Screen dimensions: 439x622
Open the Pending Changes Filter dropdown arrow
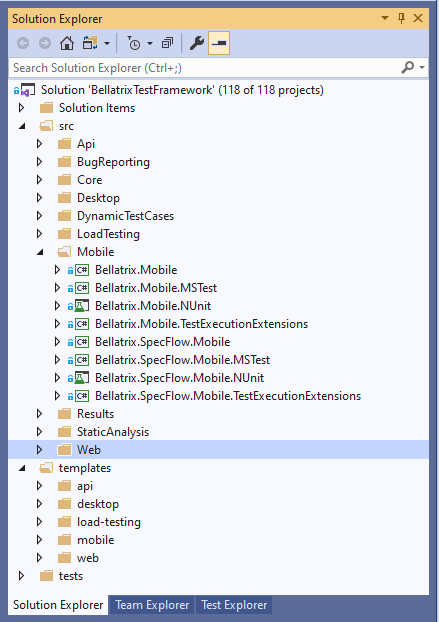tap(150, 43)
